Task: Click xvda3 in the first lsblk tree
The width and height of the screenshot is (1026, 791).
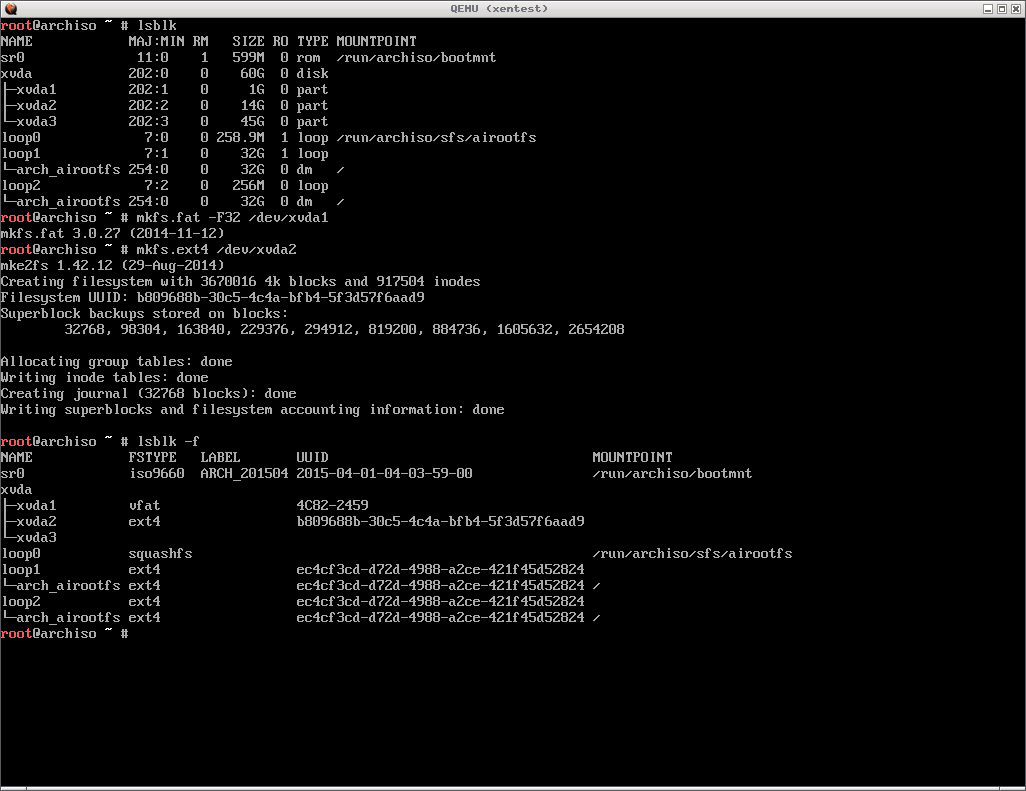Action: point(36,121)
